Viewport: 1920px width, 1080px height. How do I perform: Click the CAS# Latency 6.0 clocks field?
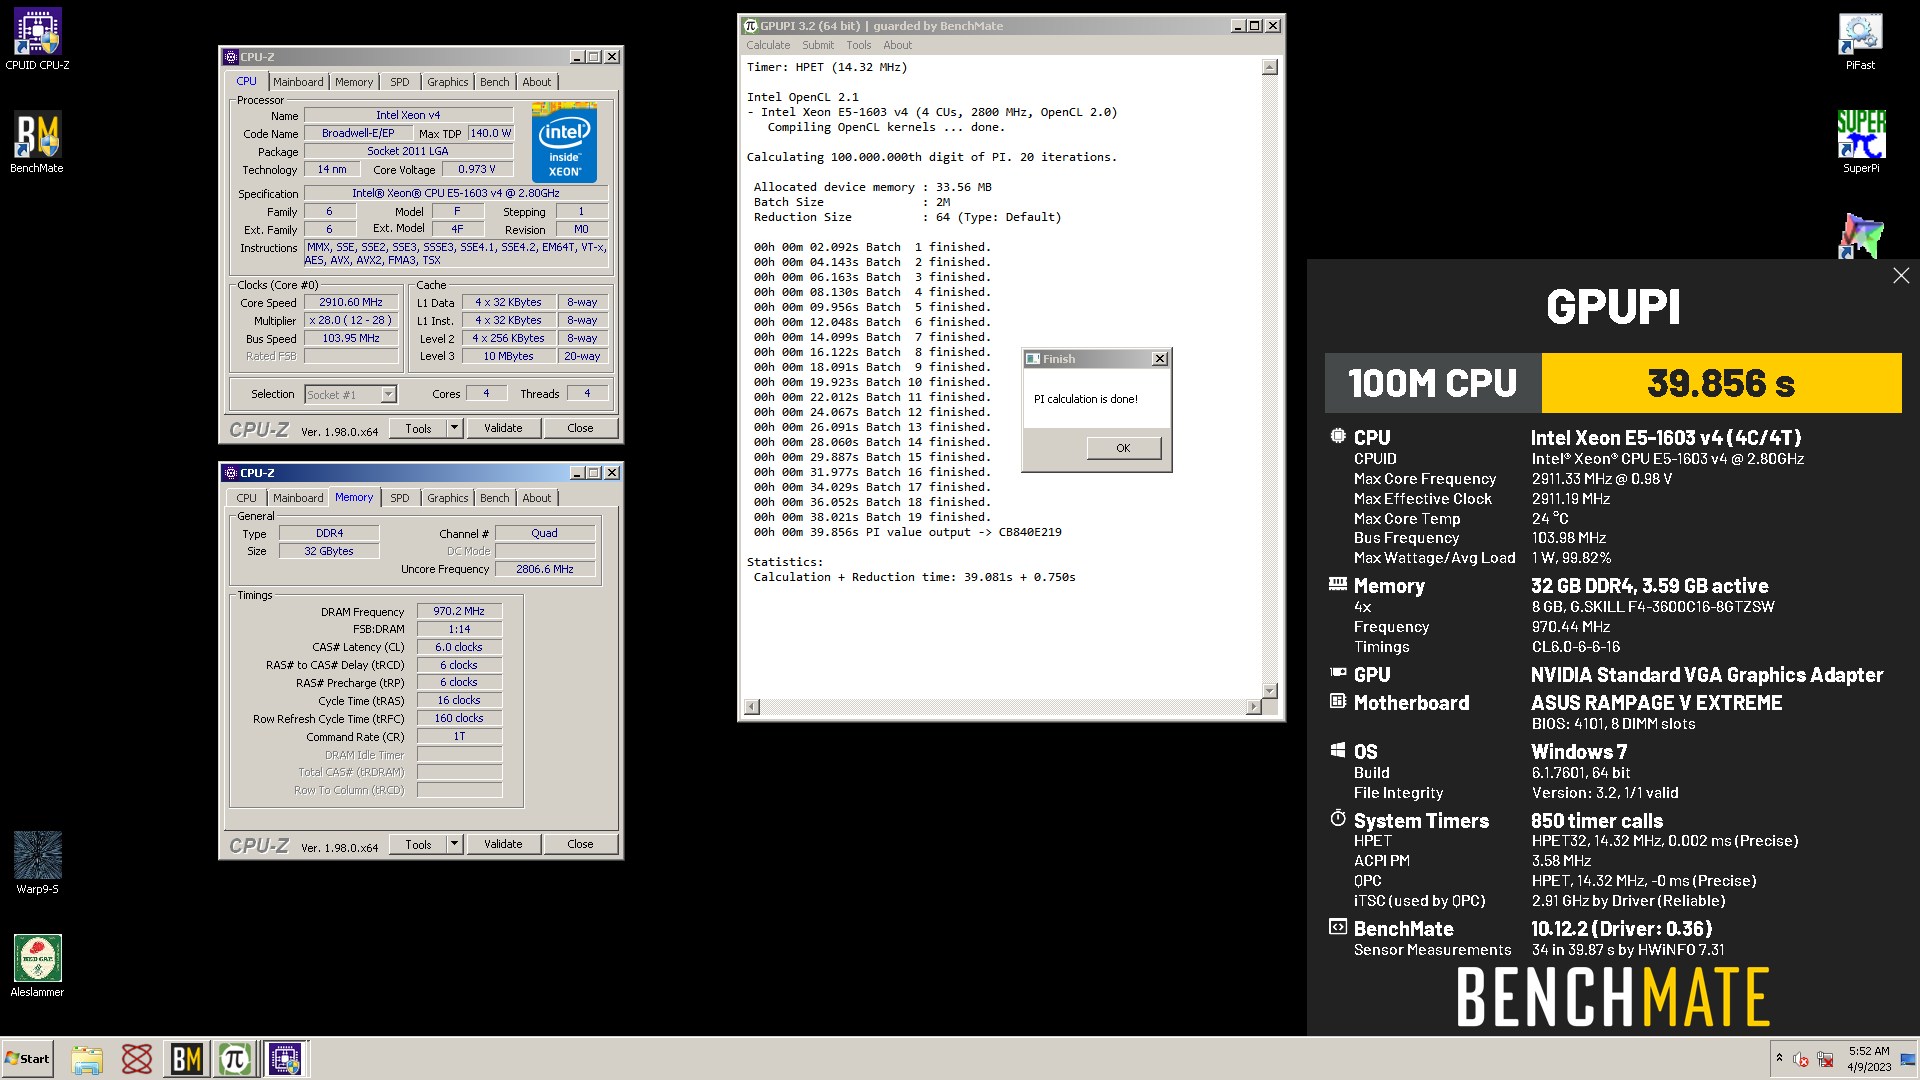tap(459, 647)
